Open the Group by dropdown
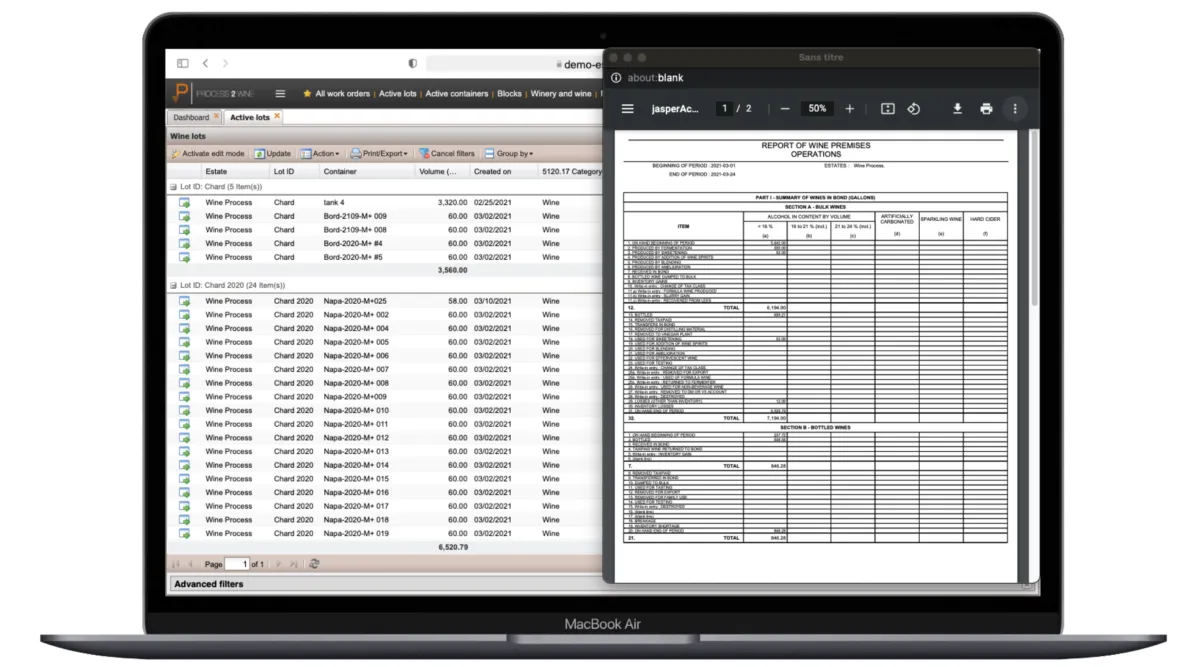The image size is (1200, 667). 509,154
